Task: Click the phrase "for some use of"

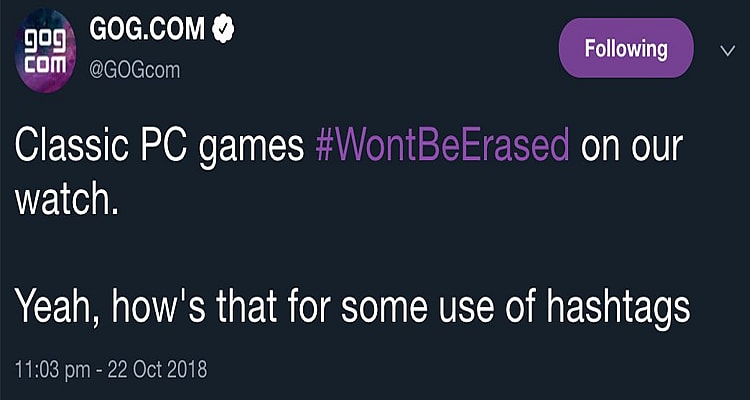Action: tap(425, 306)
